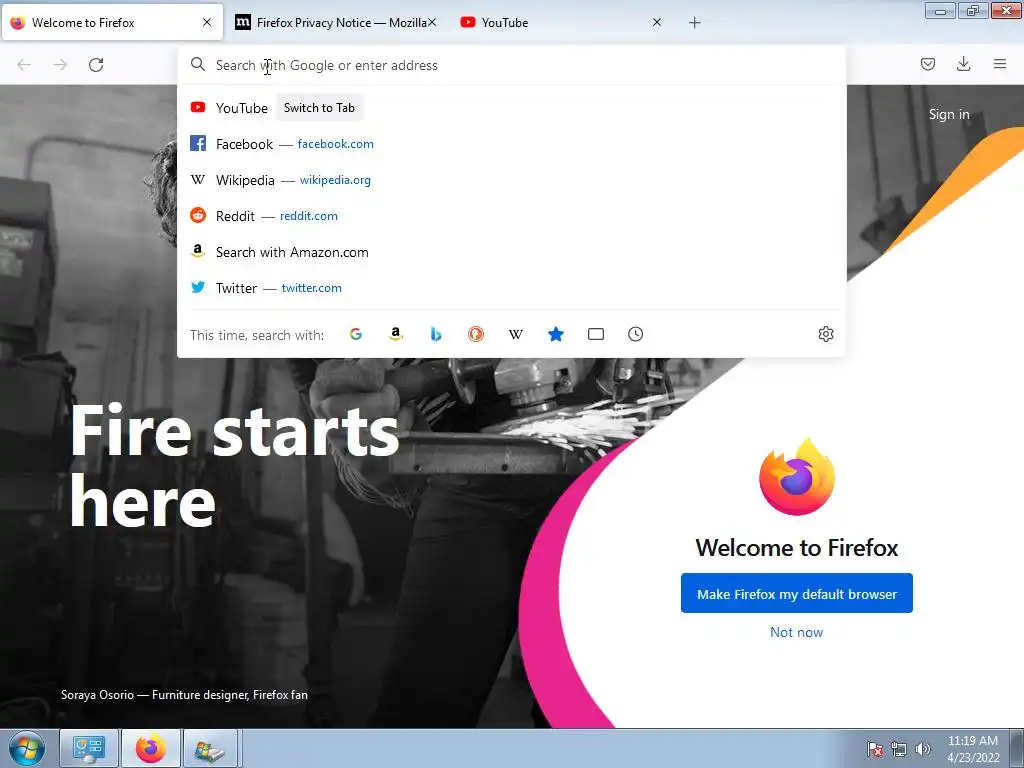Click the Not now link
The width and height of the screenshot is (1024, 768).
797,632
